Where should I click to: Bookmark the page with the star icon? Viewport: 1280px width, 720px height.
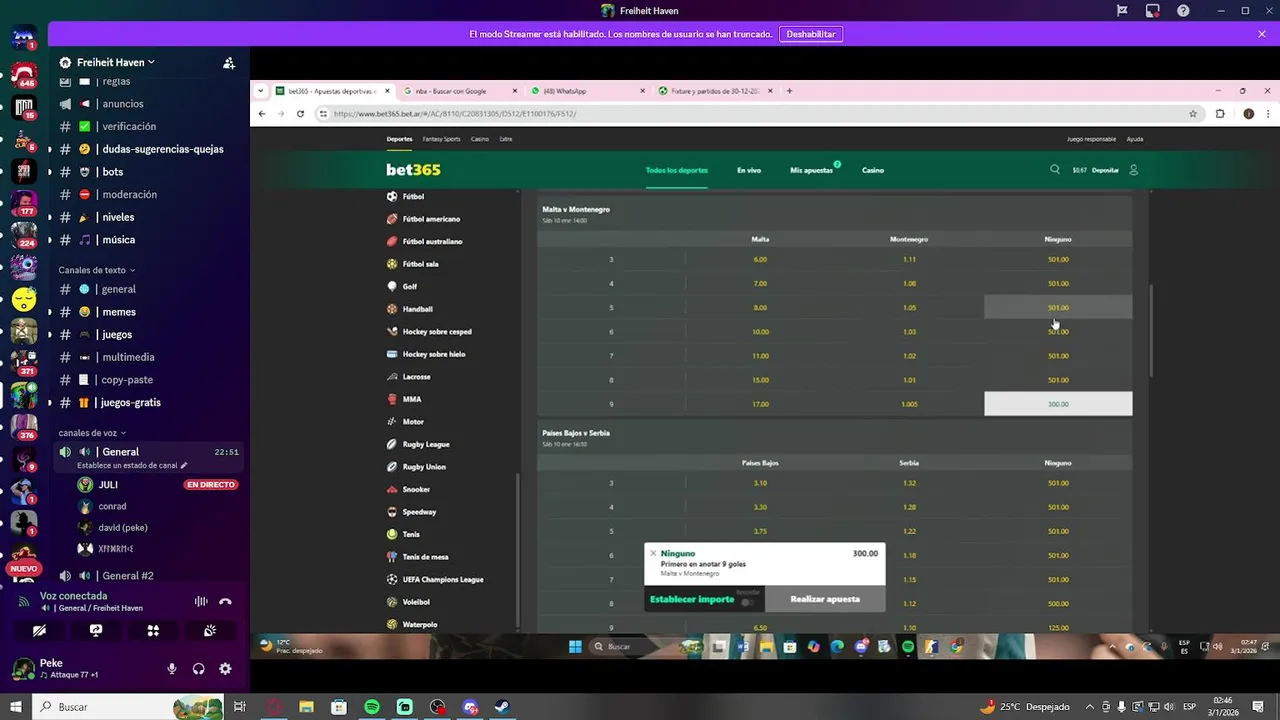(x=1193, y=114)
